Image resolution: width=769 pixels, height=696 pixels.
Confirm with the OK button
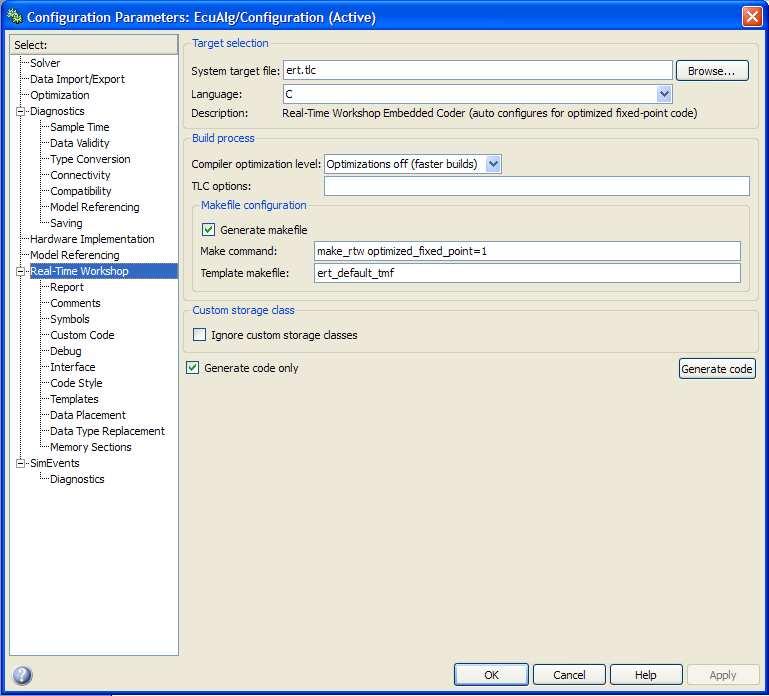tap(491, 675)
